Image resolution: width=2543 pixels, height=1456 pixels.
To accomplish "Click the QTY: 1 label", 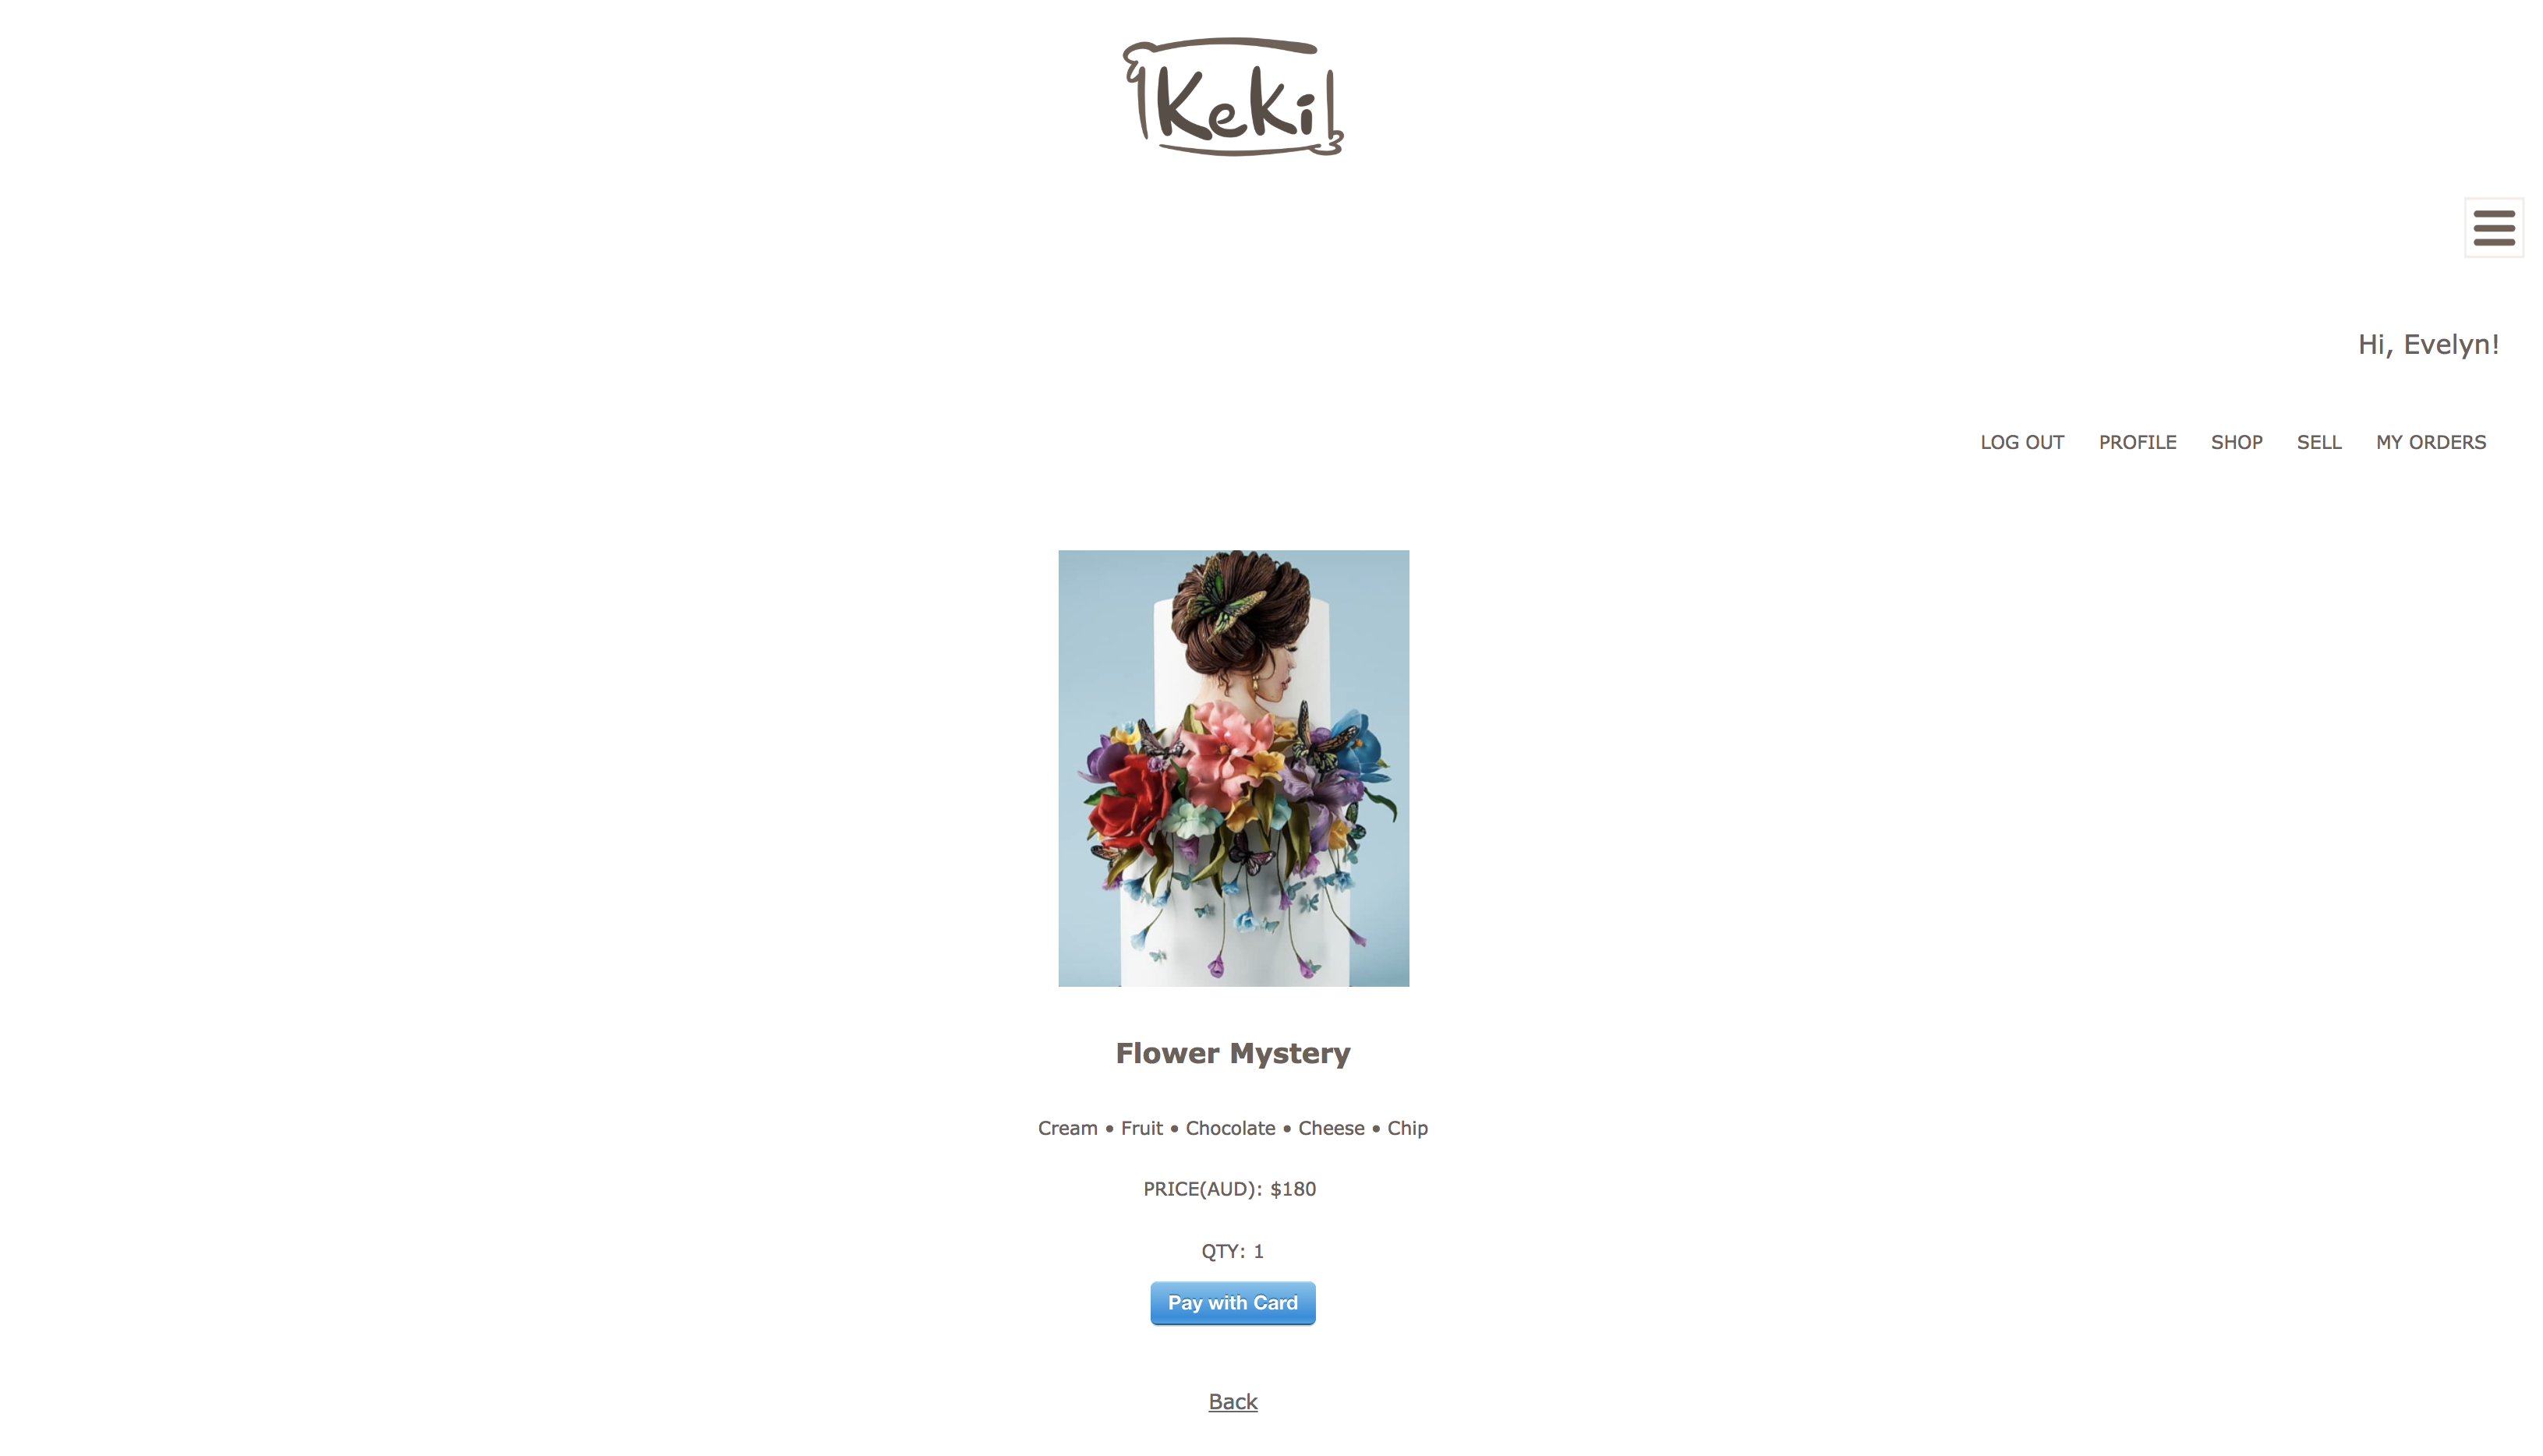I will tap(1232, 1251).
